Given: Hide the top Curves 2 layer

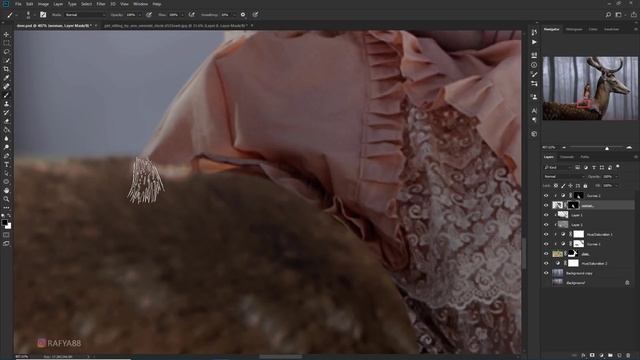Looking at the screenshot, I should click(546, 196).
